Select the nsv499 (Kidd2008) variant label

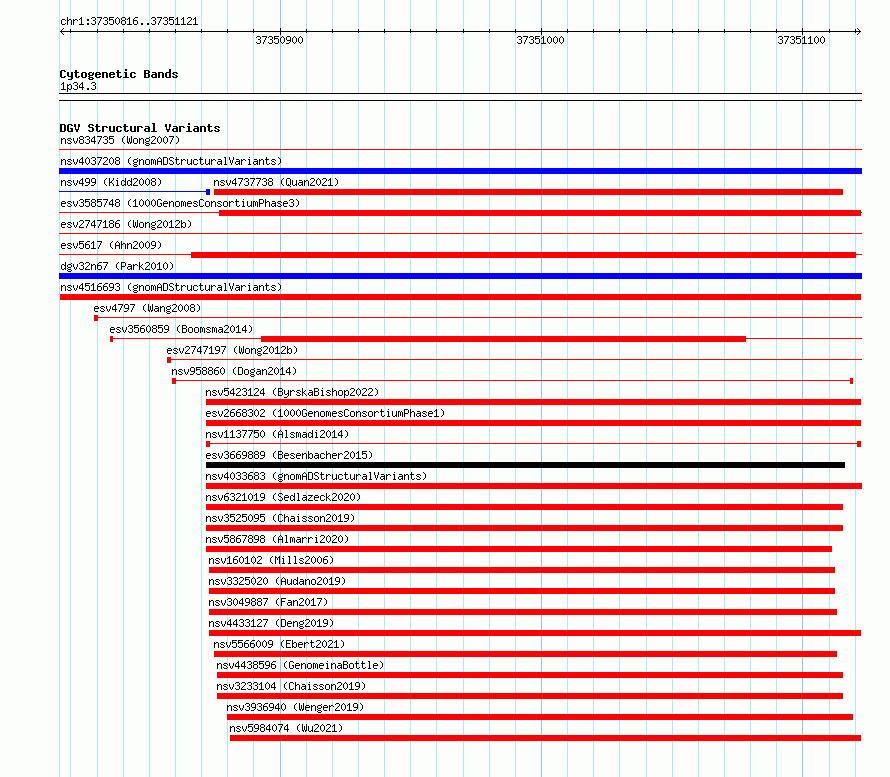click(x=111, y=182)
